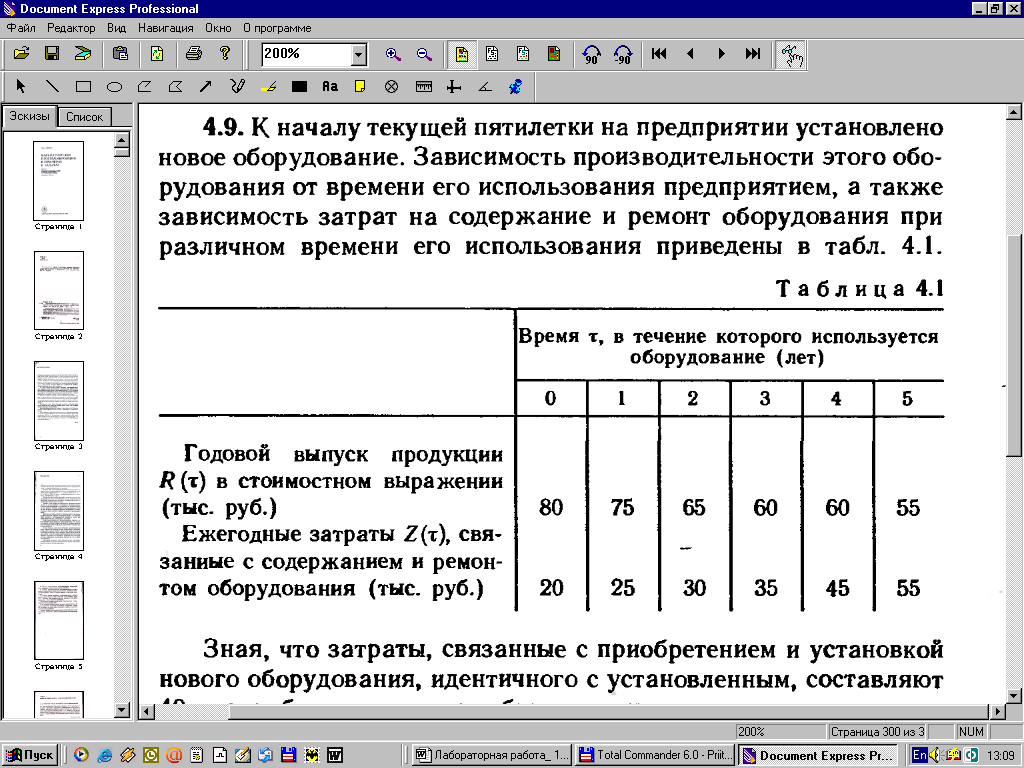
Task: Toggle the dark red page view mode button
Action: click(554, 54)
